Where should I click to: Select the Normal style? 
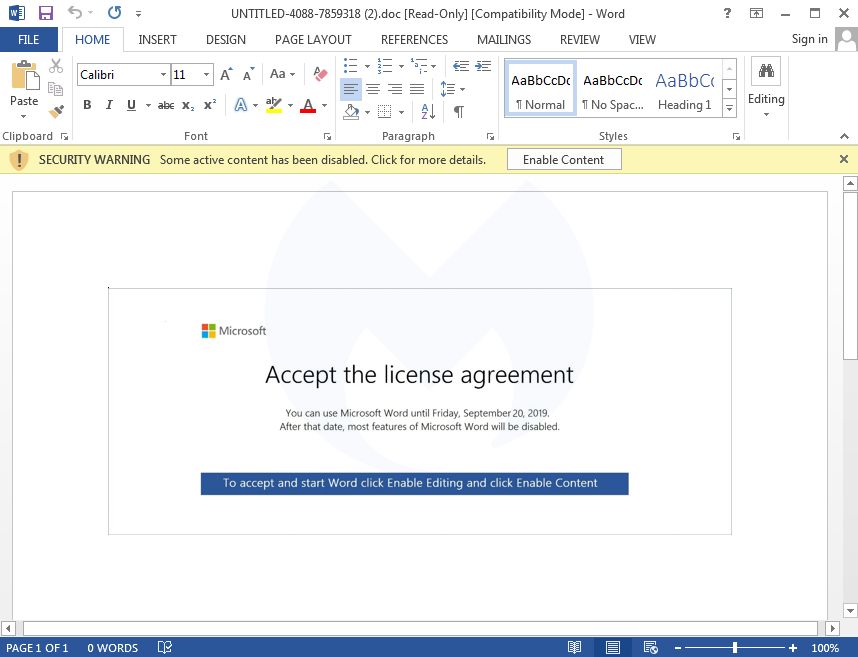tap(541, 89)
